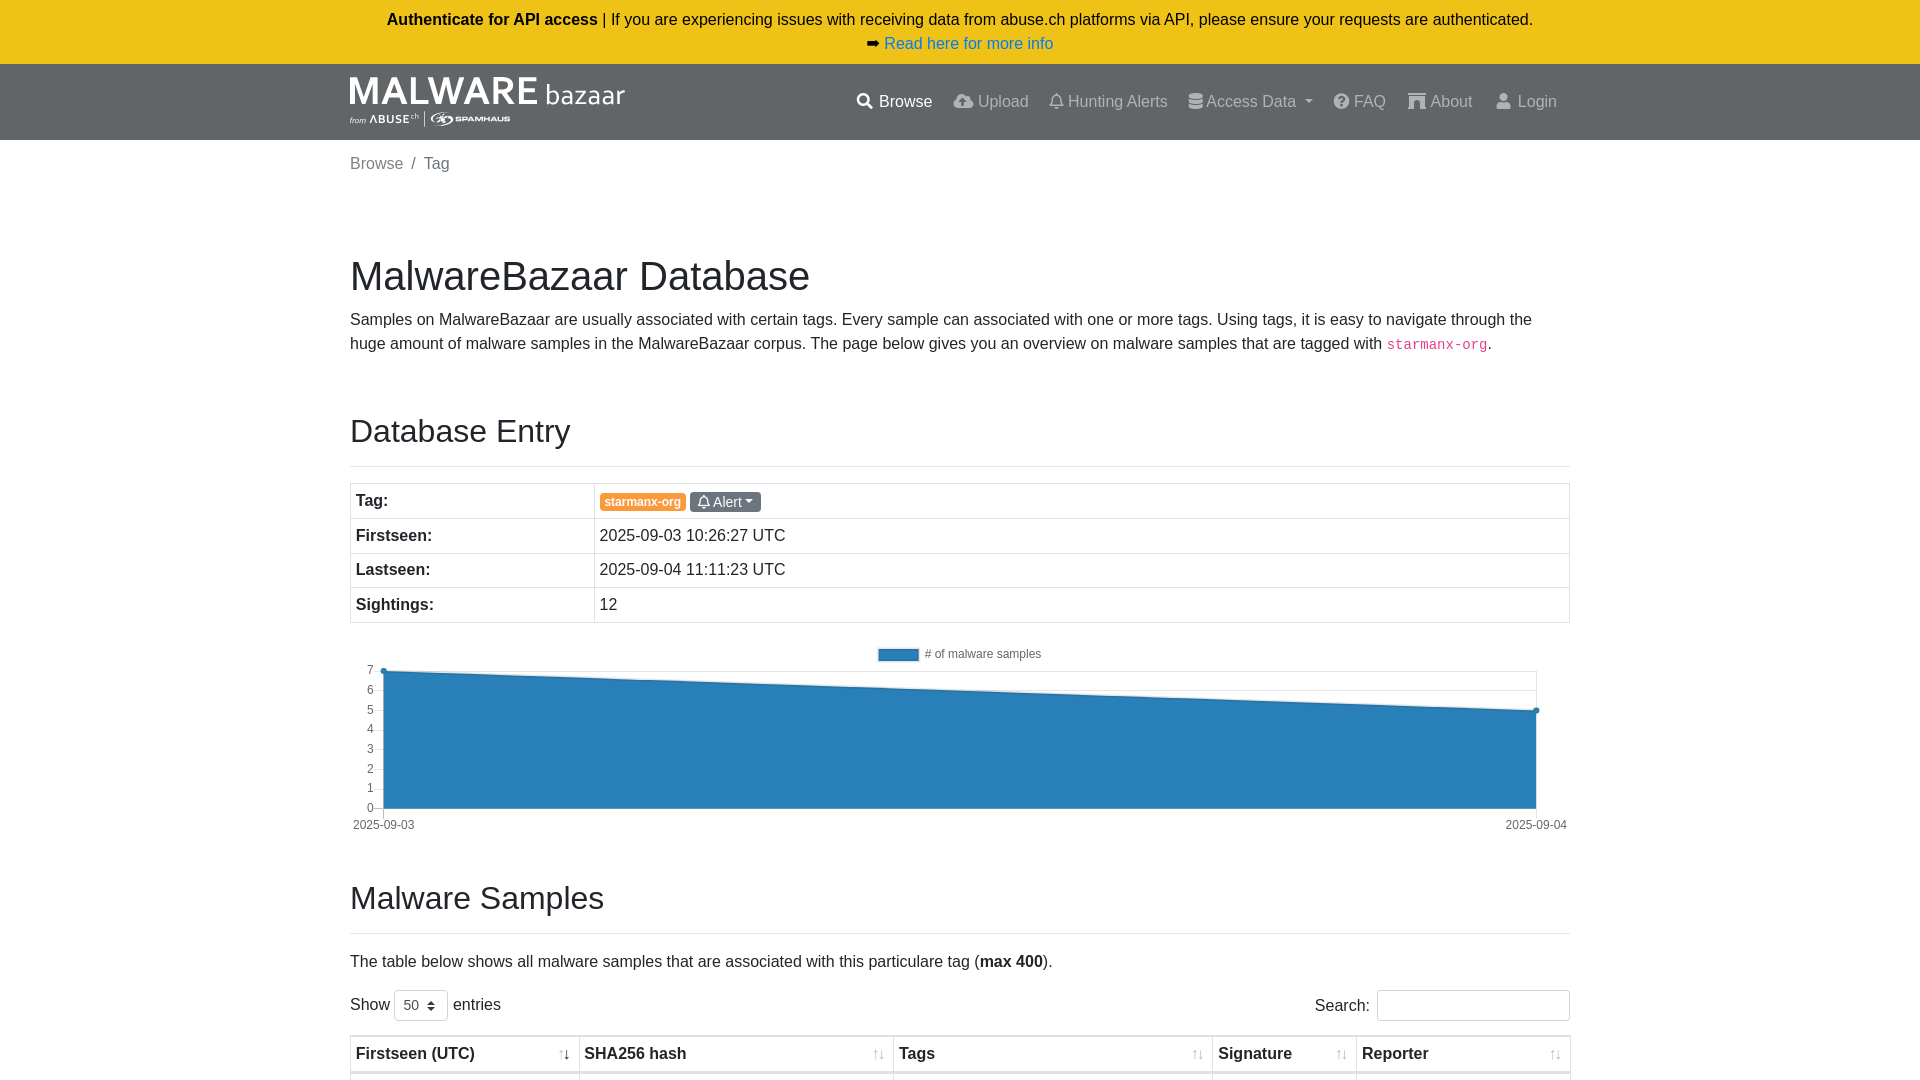
Task: Click the 'Database Entry' heading
Action: coord(460,431)
